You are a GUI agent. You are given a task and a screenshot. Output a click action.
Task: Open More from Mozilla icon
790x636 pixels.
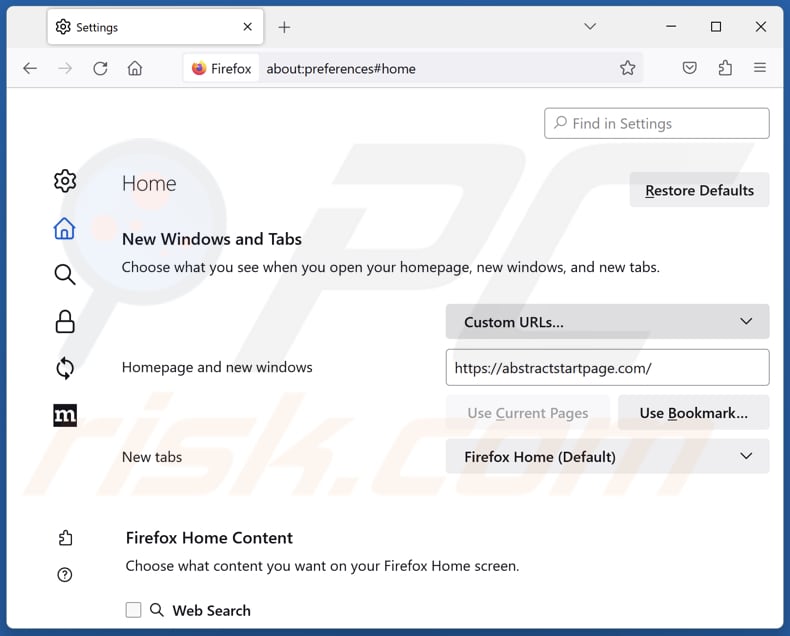65,415
